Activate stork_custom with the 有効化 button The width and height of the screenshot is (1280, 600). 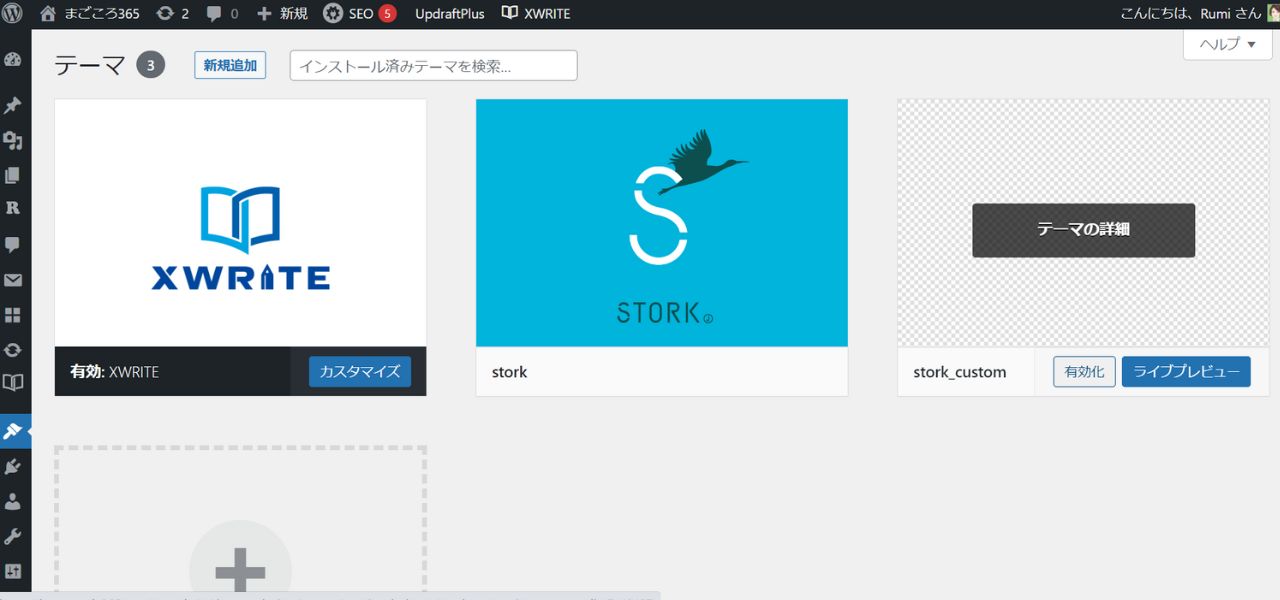click(1083, 371)
